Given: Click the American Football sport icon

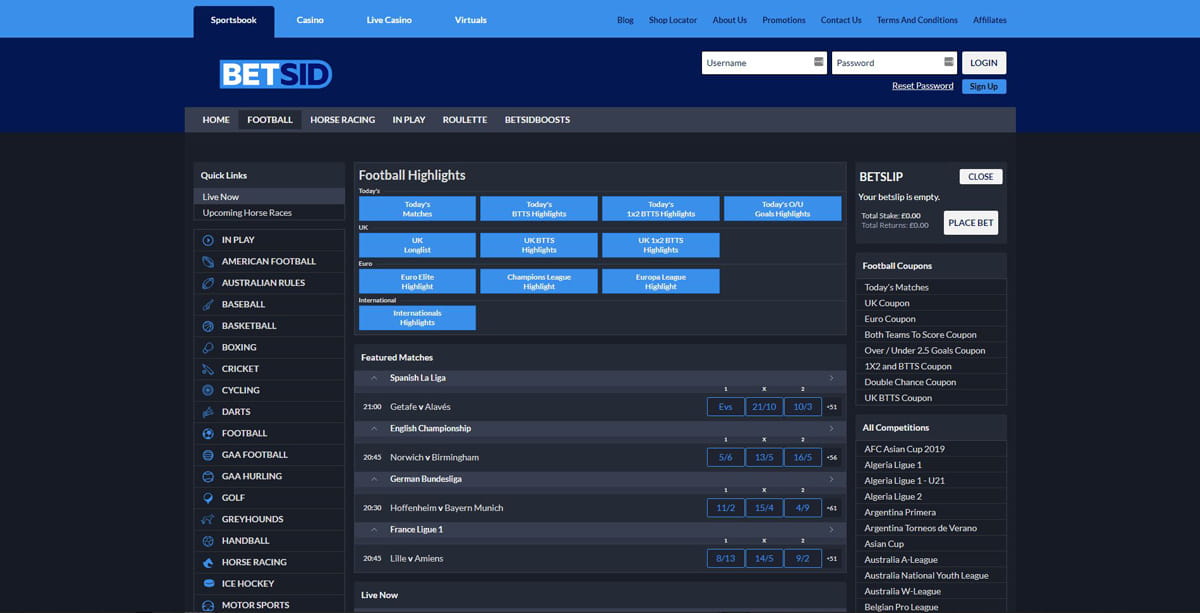Looking at the screenshot, I should coord(208,261).
